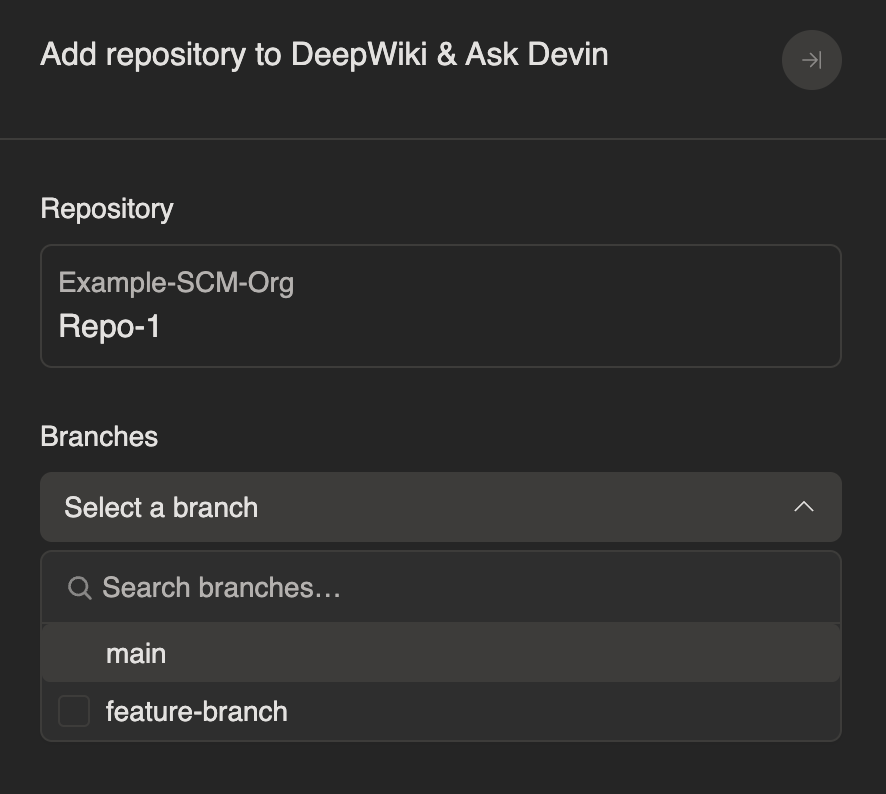Select the search icon in the branch filter
Image resolution: width=886 pixels, height=794 pixels.
coord(78,588)
